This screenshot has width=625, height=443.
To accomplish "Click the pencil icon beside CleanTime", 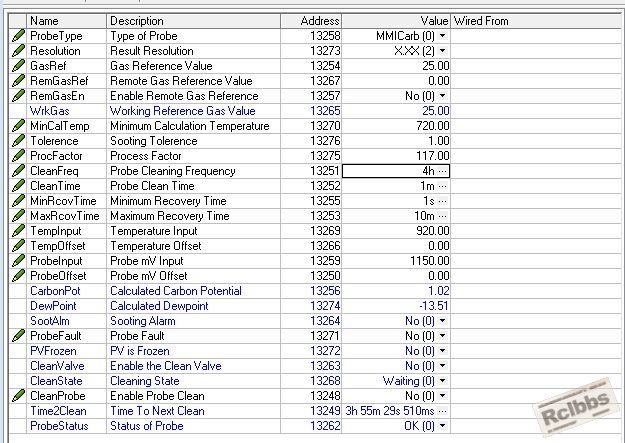I will (x=18, y=186).
